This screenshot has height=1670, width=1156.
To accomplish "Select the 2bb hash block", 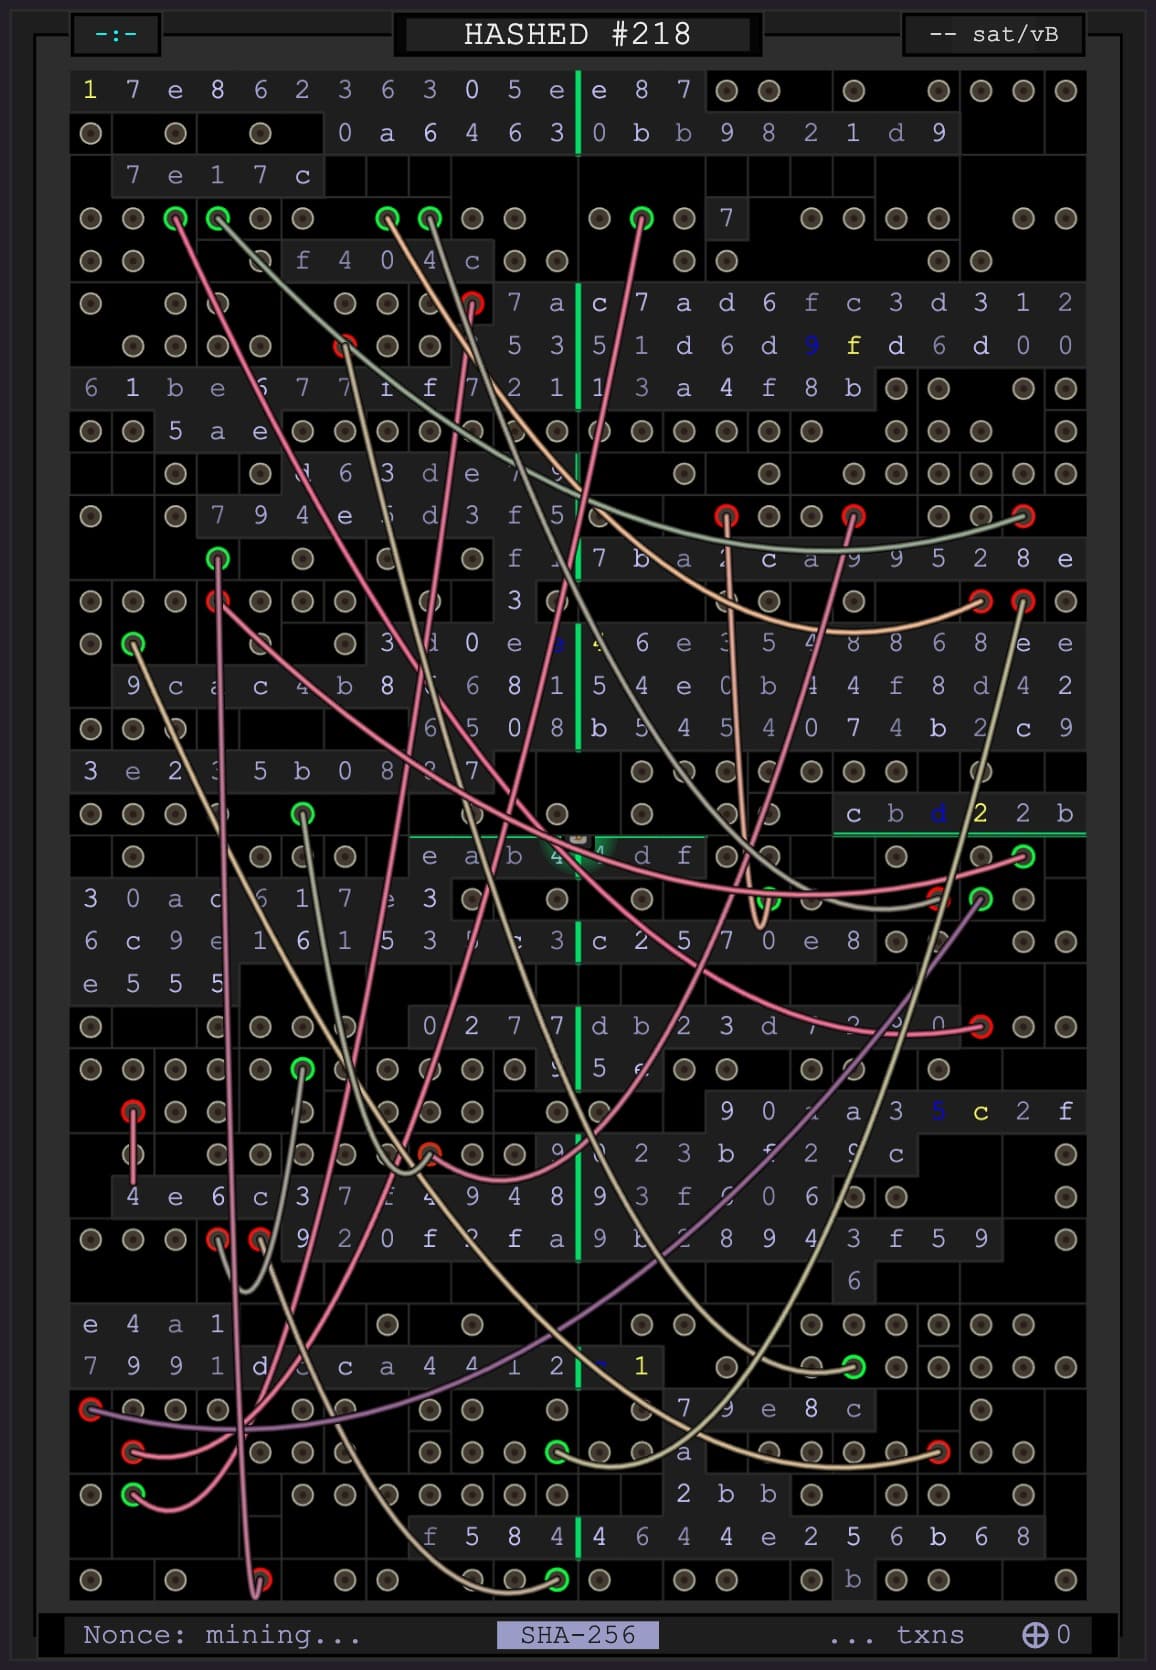I will (725, 1494).
